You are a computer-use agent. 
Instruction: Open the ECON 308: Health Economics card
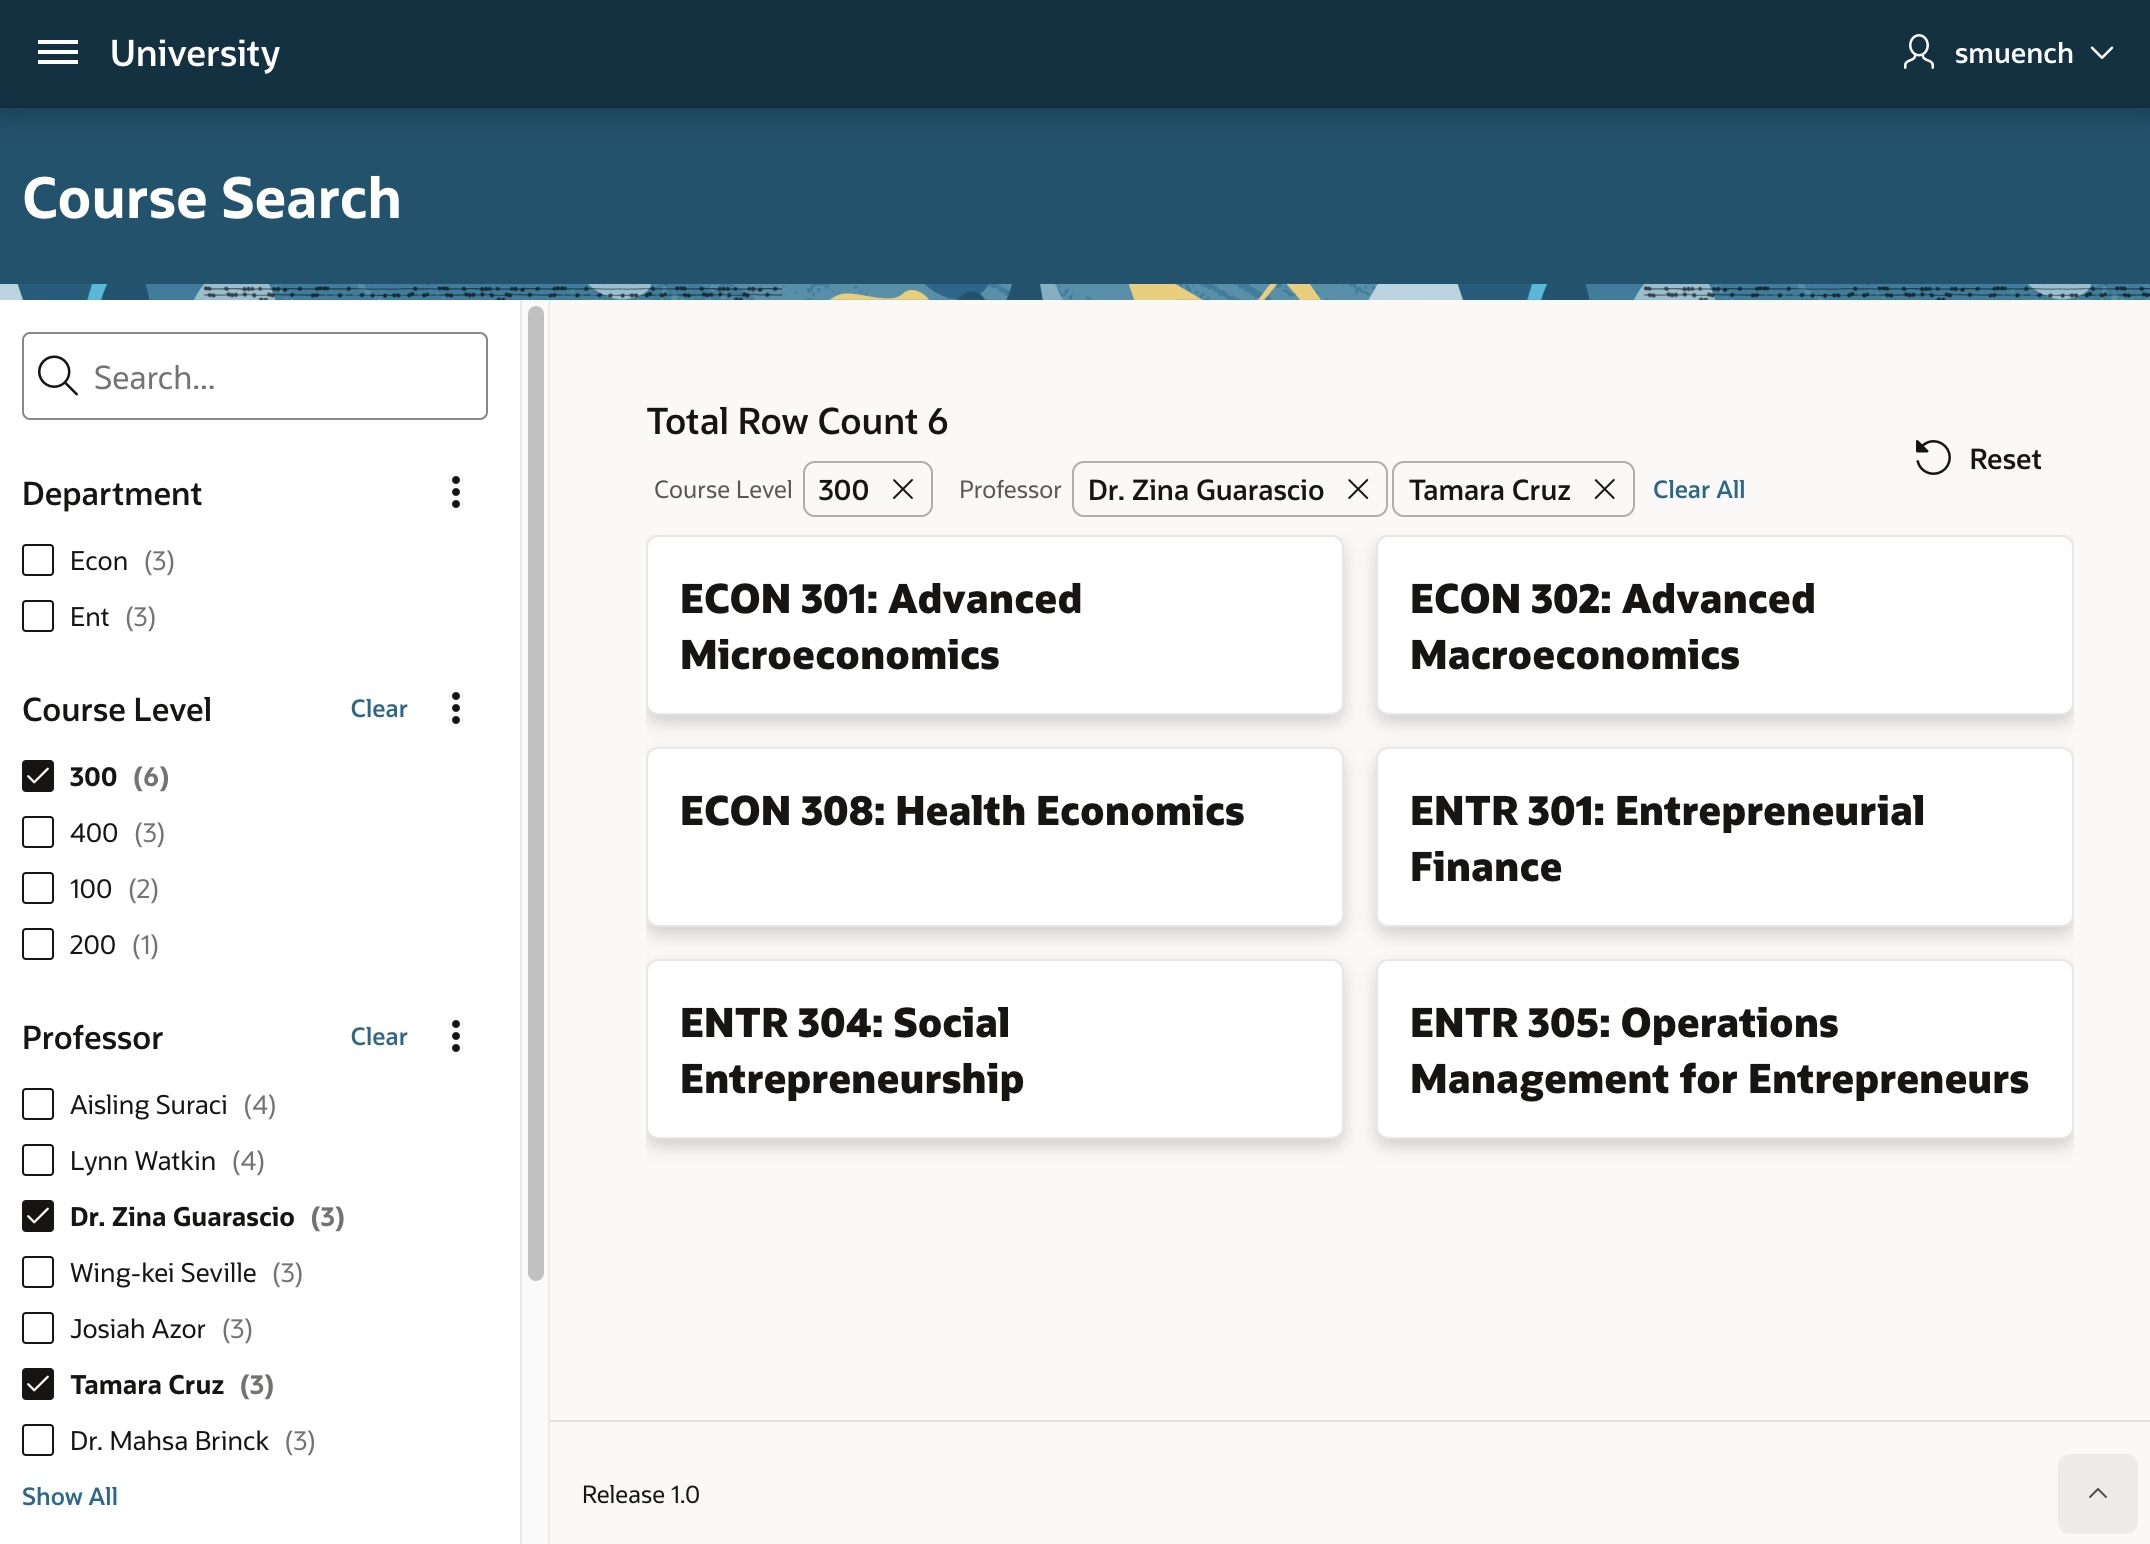[994, 836]
